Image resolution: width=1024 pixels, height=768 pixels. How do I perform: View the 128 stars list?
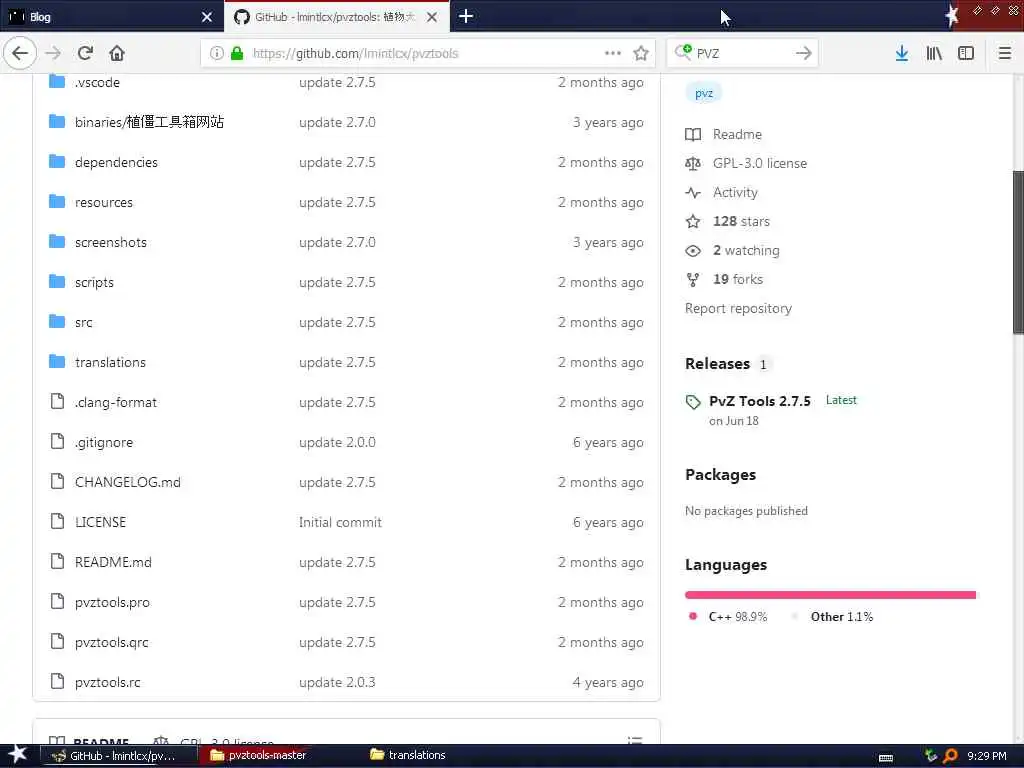[x=728, y=221]
